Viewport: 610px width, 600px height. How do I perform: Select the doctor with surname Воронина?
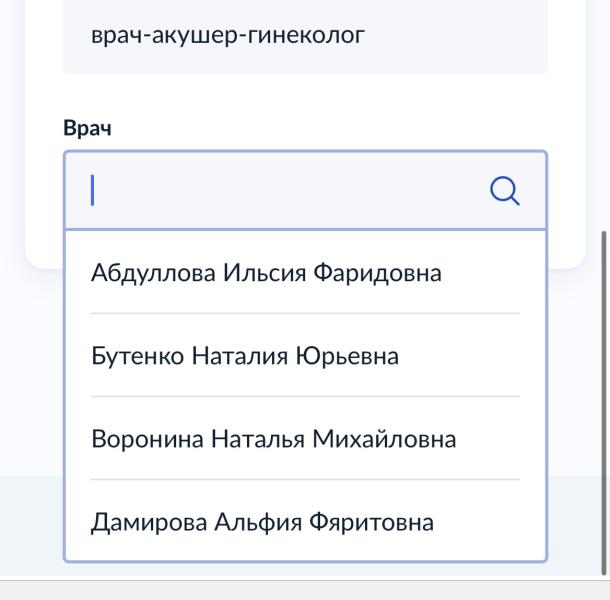tap(273, 439)
